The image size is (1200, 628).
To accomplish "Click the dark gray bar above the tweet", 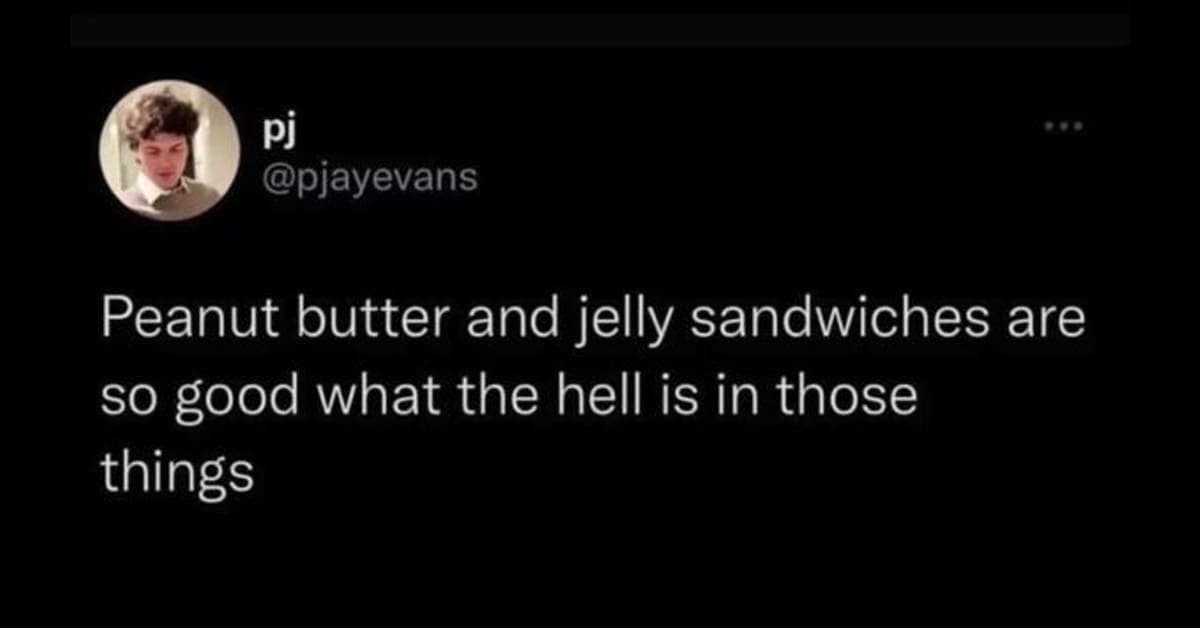I will [x=600, y=29].
